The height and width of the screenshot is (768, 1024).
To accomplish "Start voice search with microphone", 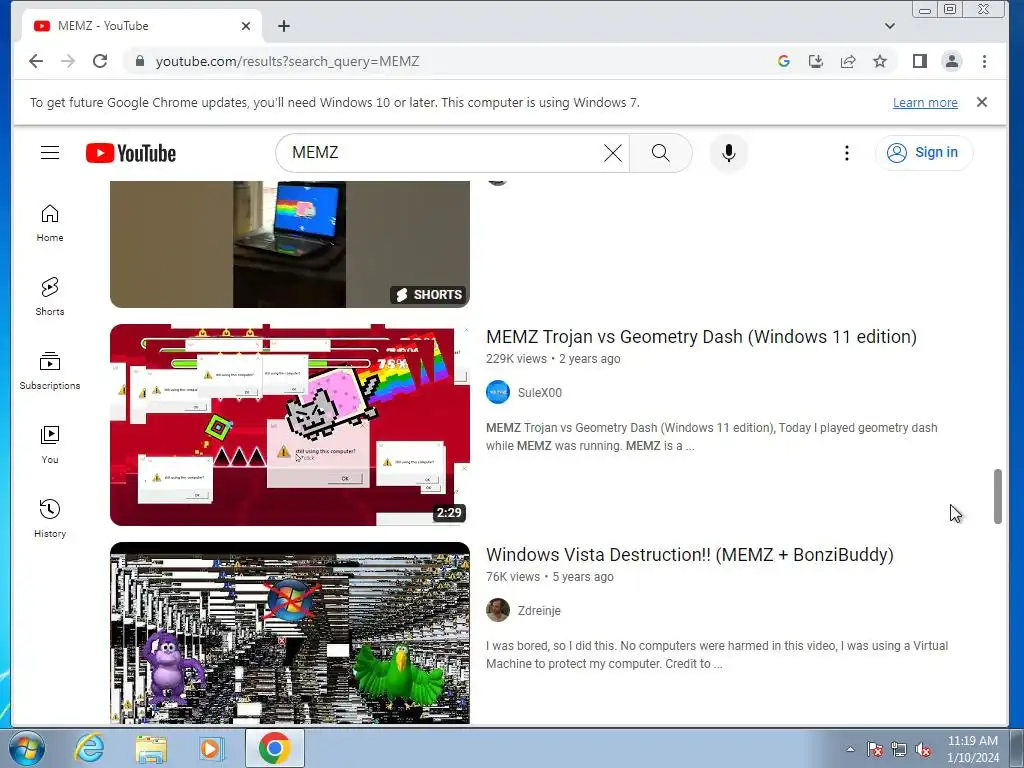I will click(x=729, y=153).
